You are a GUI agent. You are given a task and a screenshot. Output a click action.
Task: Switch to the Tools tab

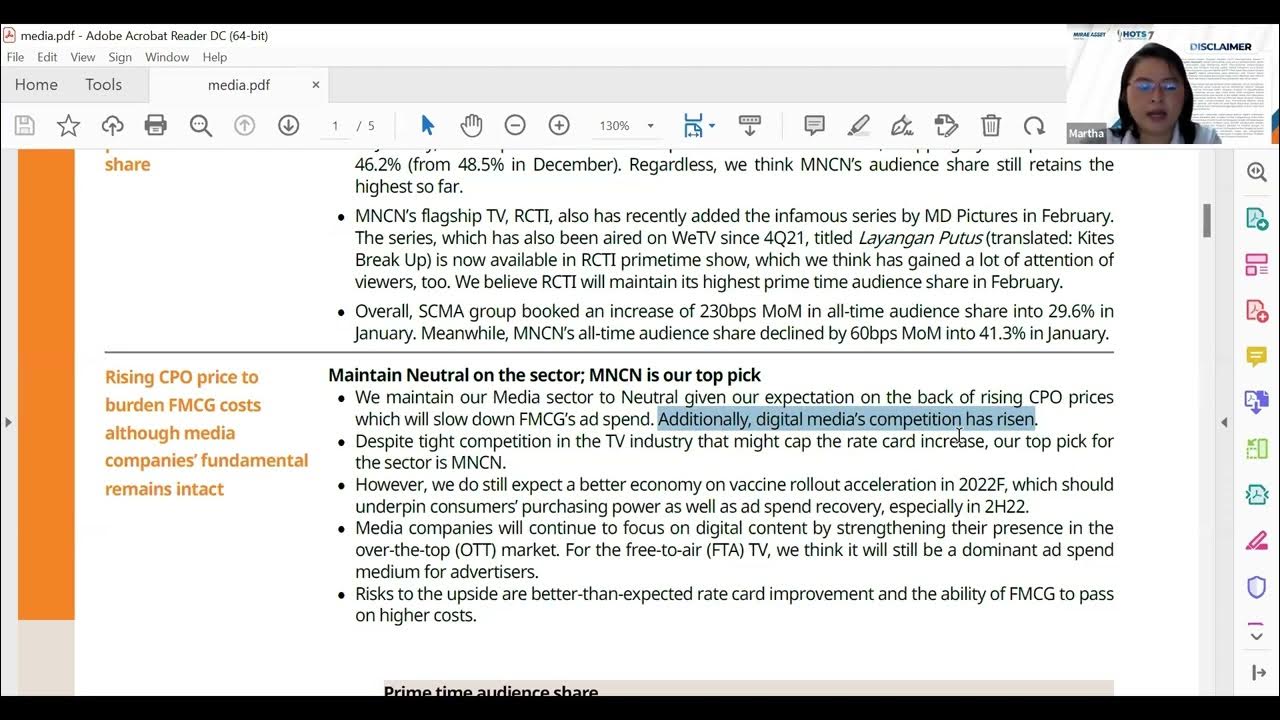click(103, 85)
